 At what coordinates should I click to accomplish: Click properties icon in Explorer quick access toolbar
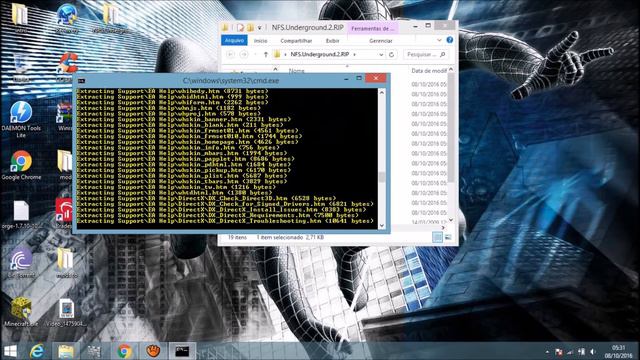tap(240, 28)
